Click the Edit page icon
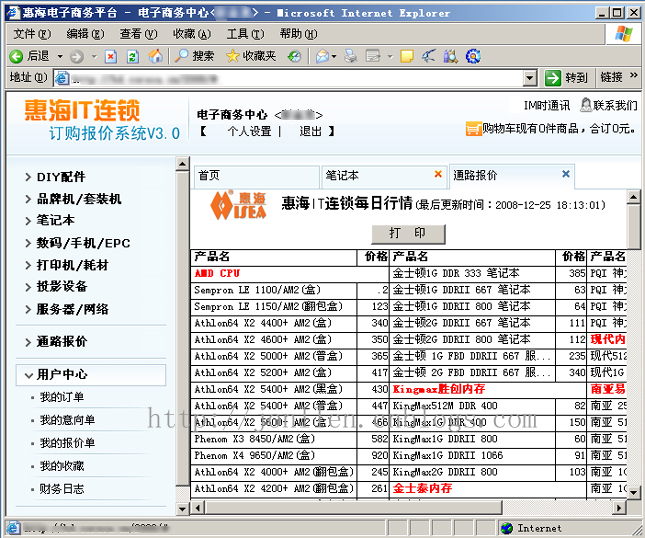 (x=373, y=56)
